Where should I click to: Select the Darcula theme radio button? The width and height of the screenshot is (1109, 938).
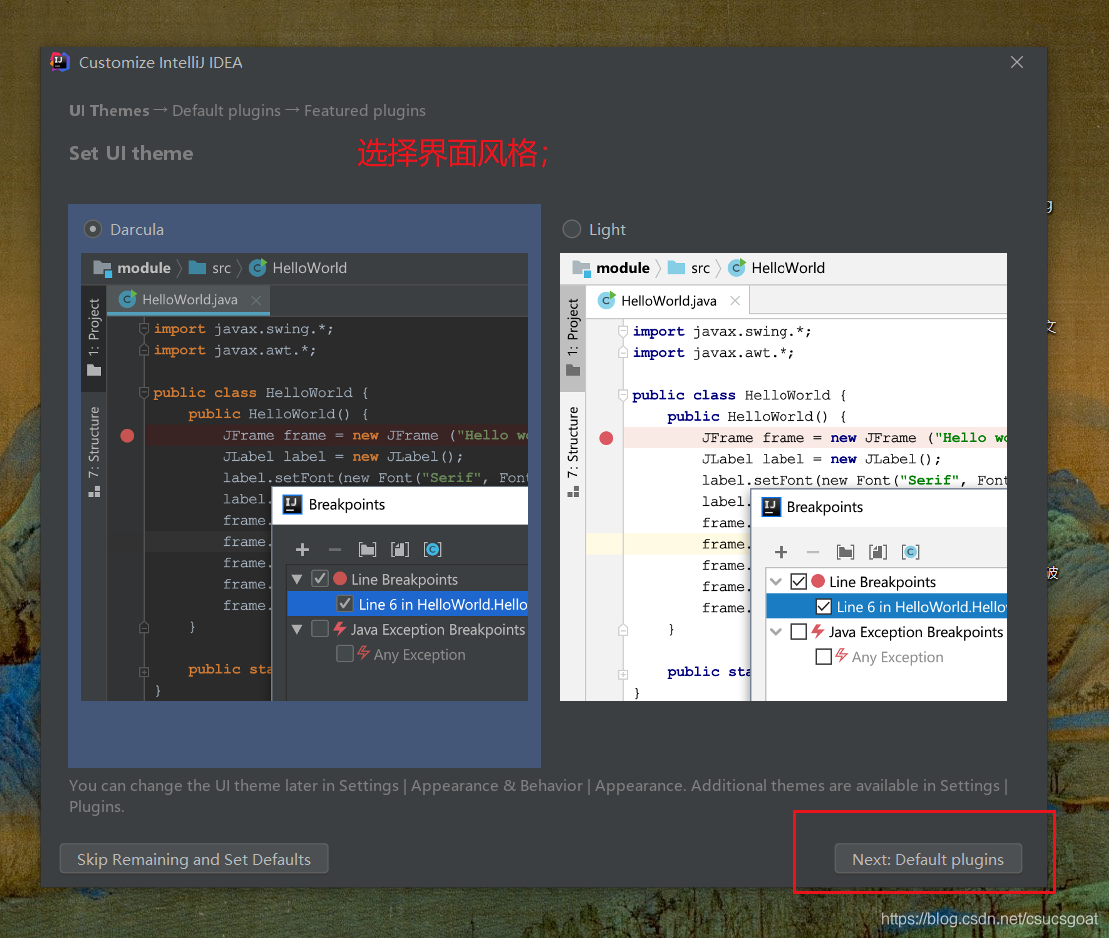click(x=93, y=229)
